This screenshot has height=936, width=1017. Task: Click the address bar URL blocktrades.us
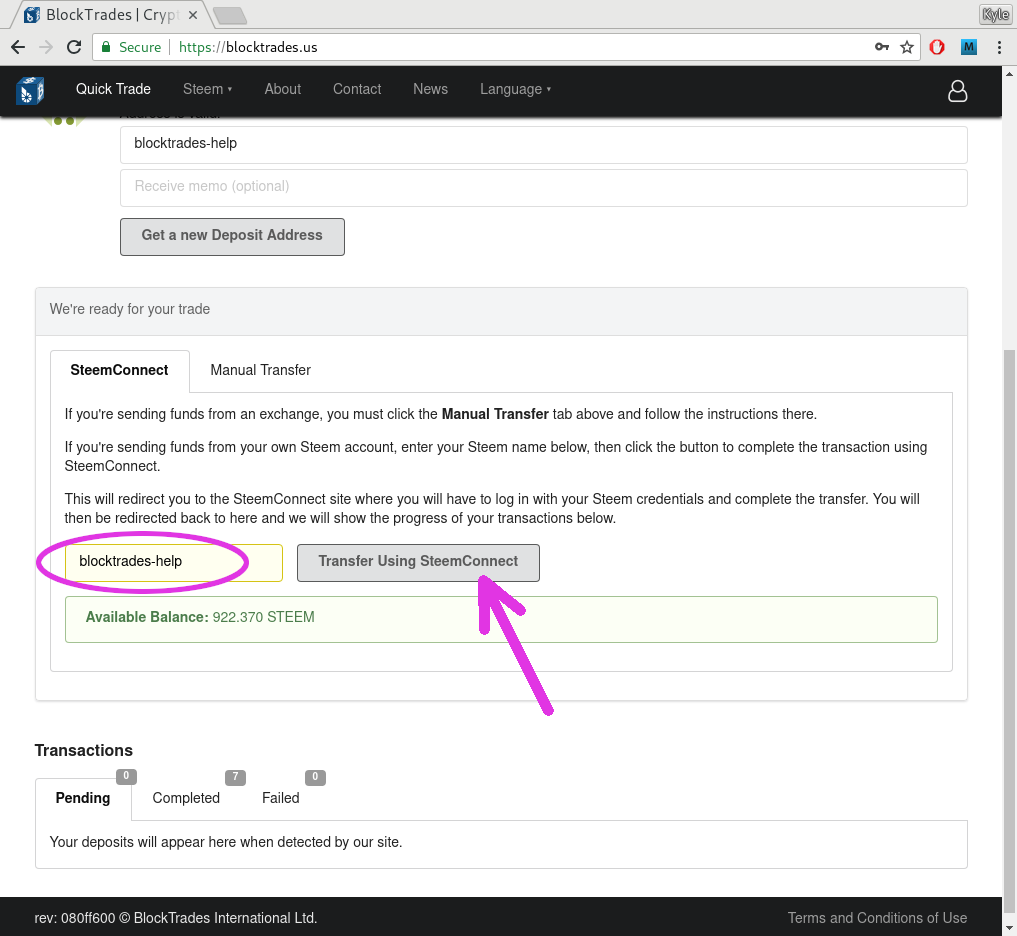tap(248, 47)
